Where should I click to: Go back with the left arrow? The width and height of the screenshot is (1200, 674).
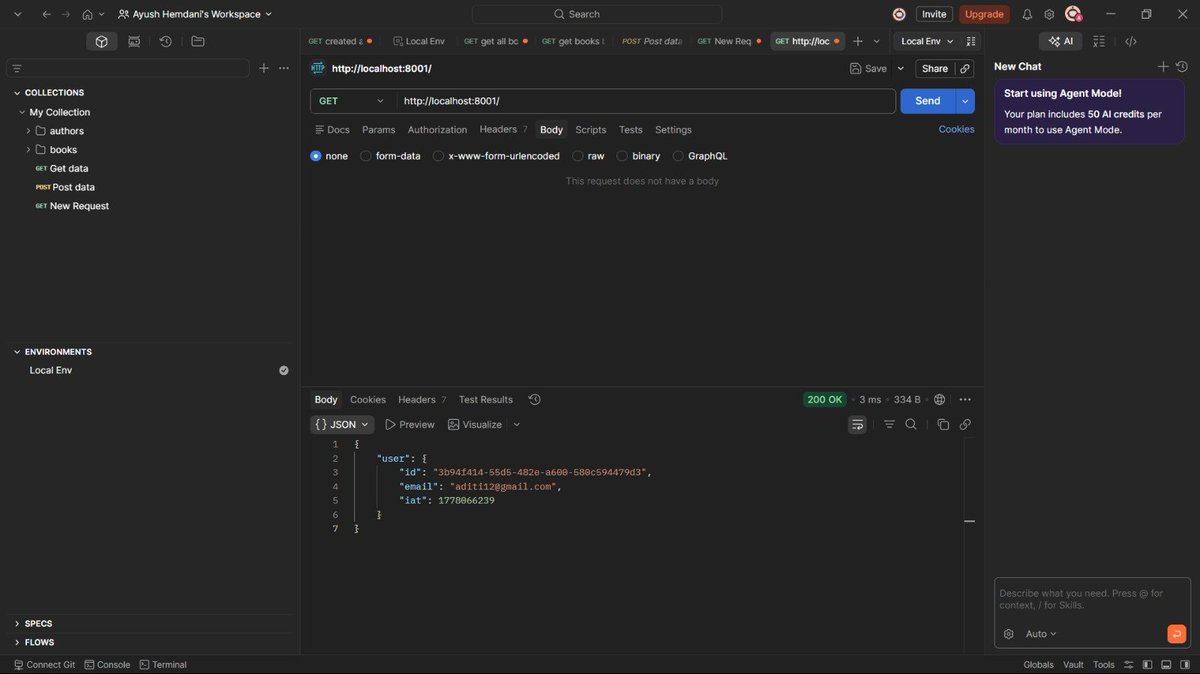[46, 14]
